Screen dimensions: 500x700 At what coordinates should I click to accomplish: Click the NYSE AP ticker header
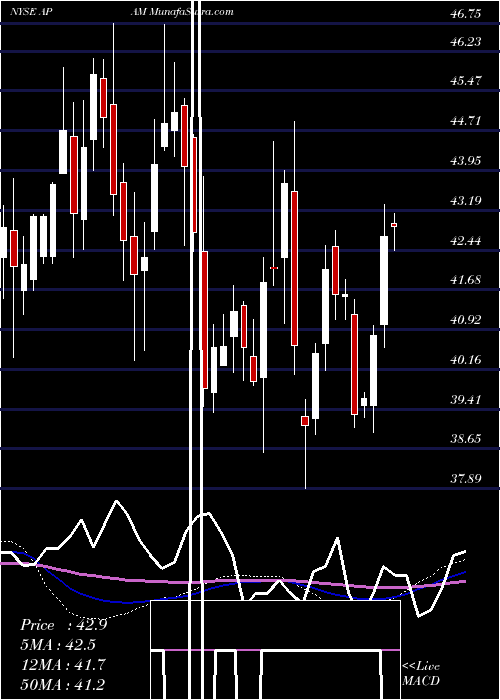(32, 12)
